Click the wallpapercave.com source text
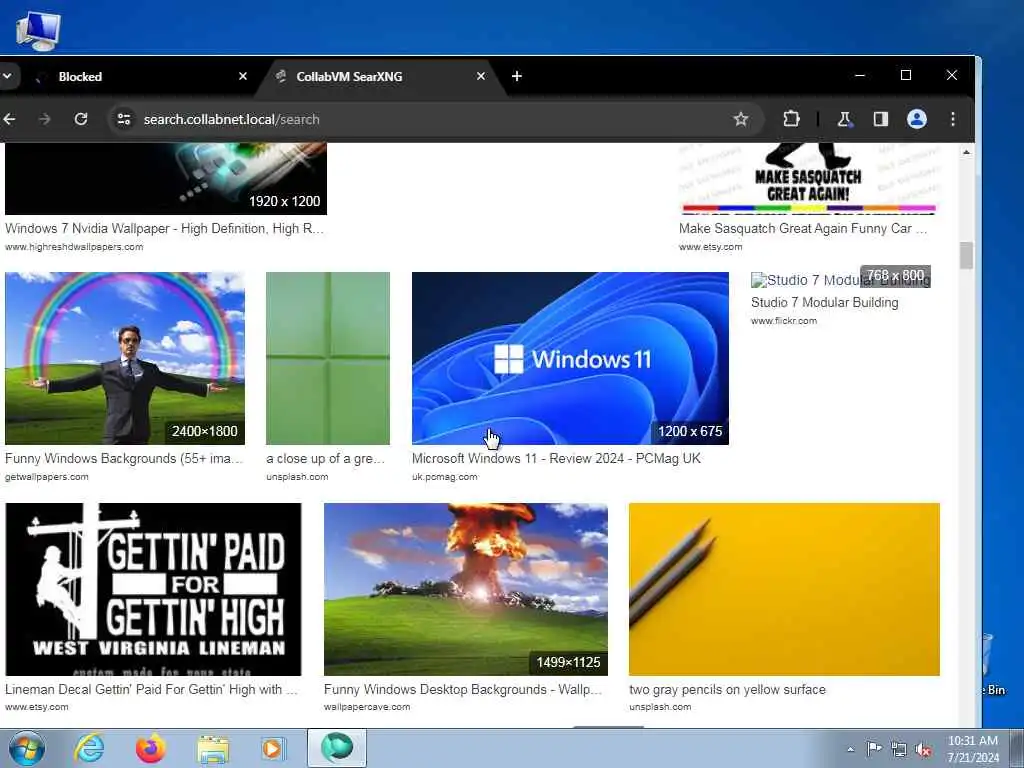Screen dimensions: 1024x768 pos(367,707)
